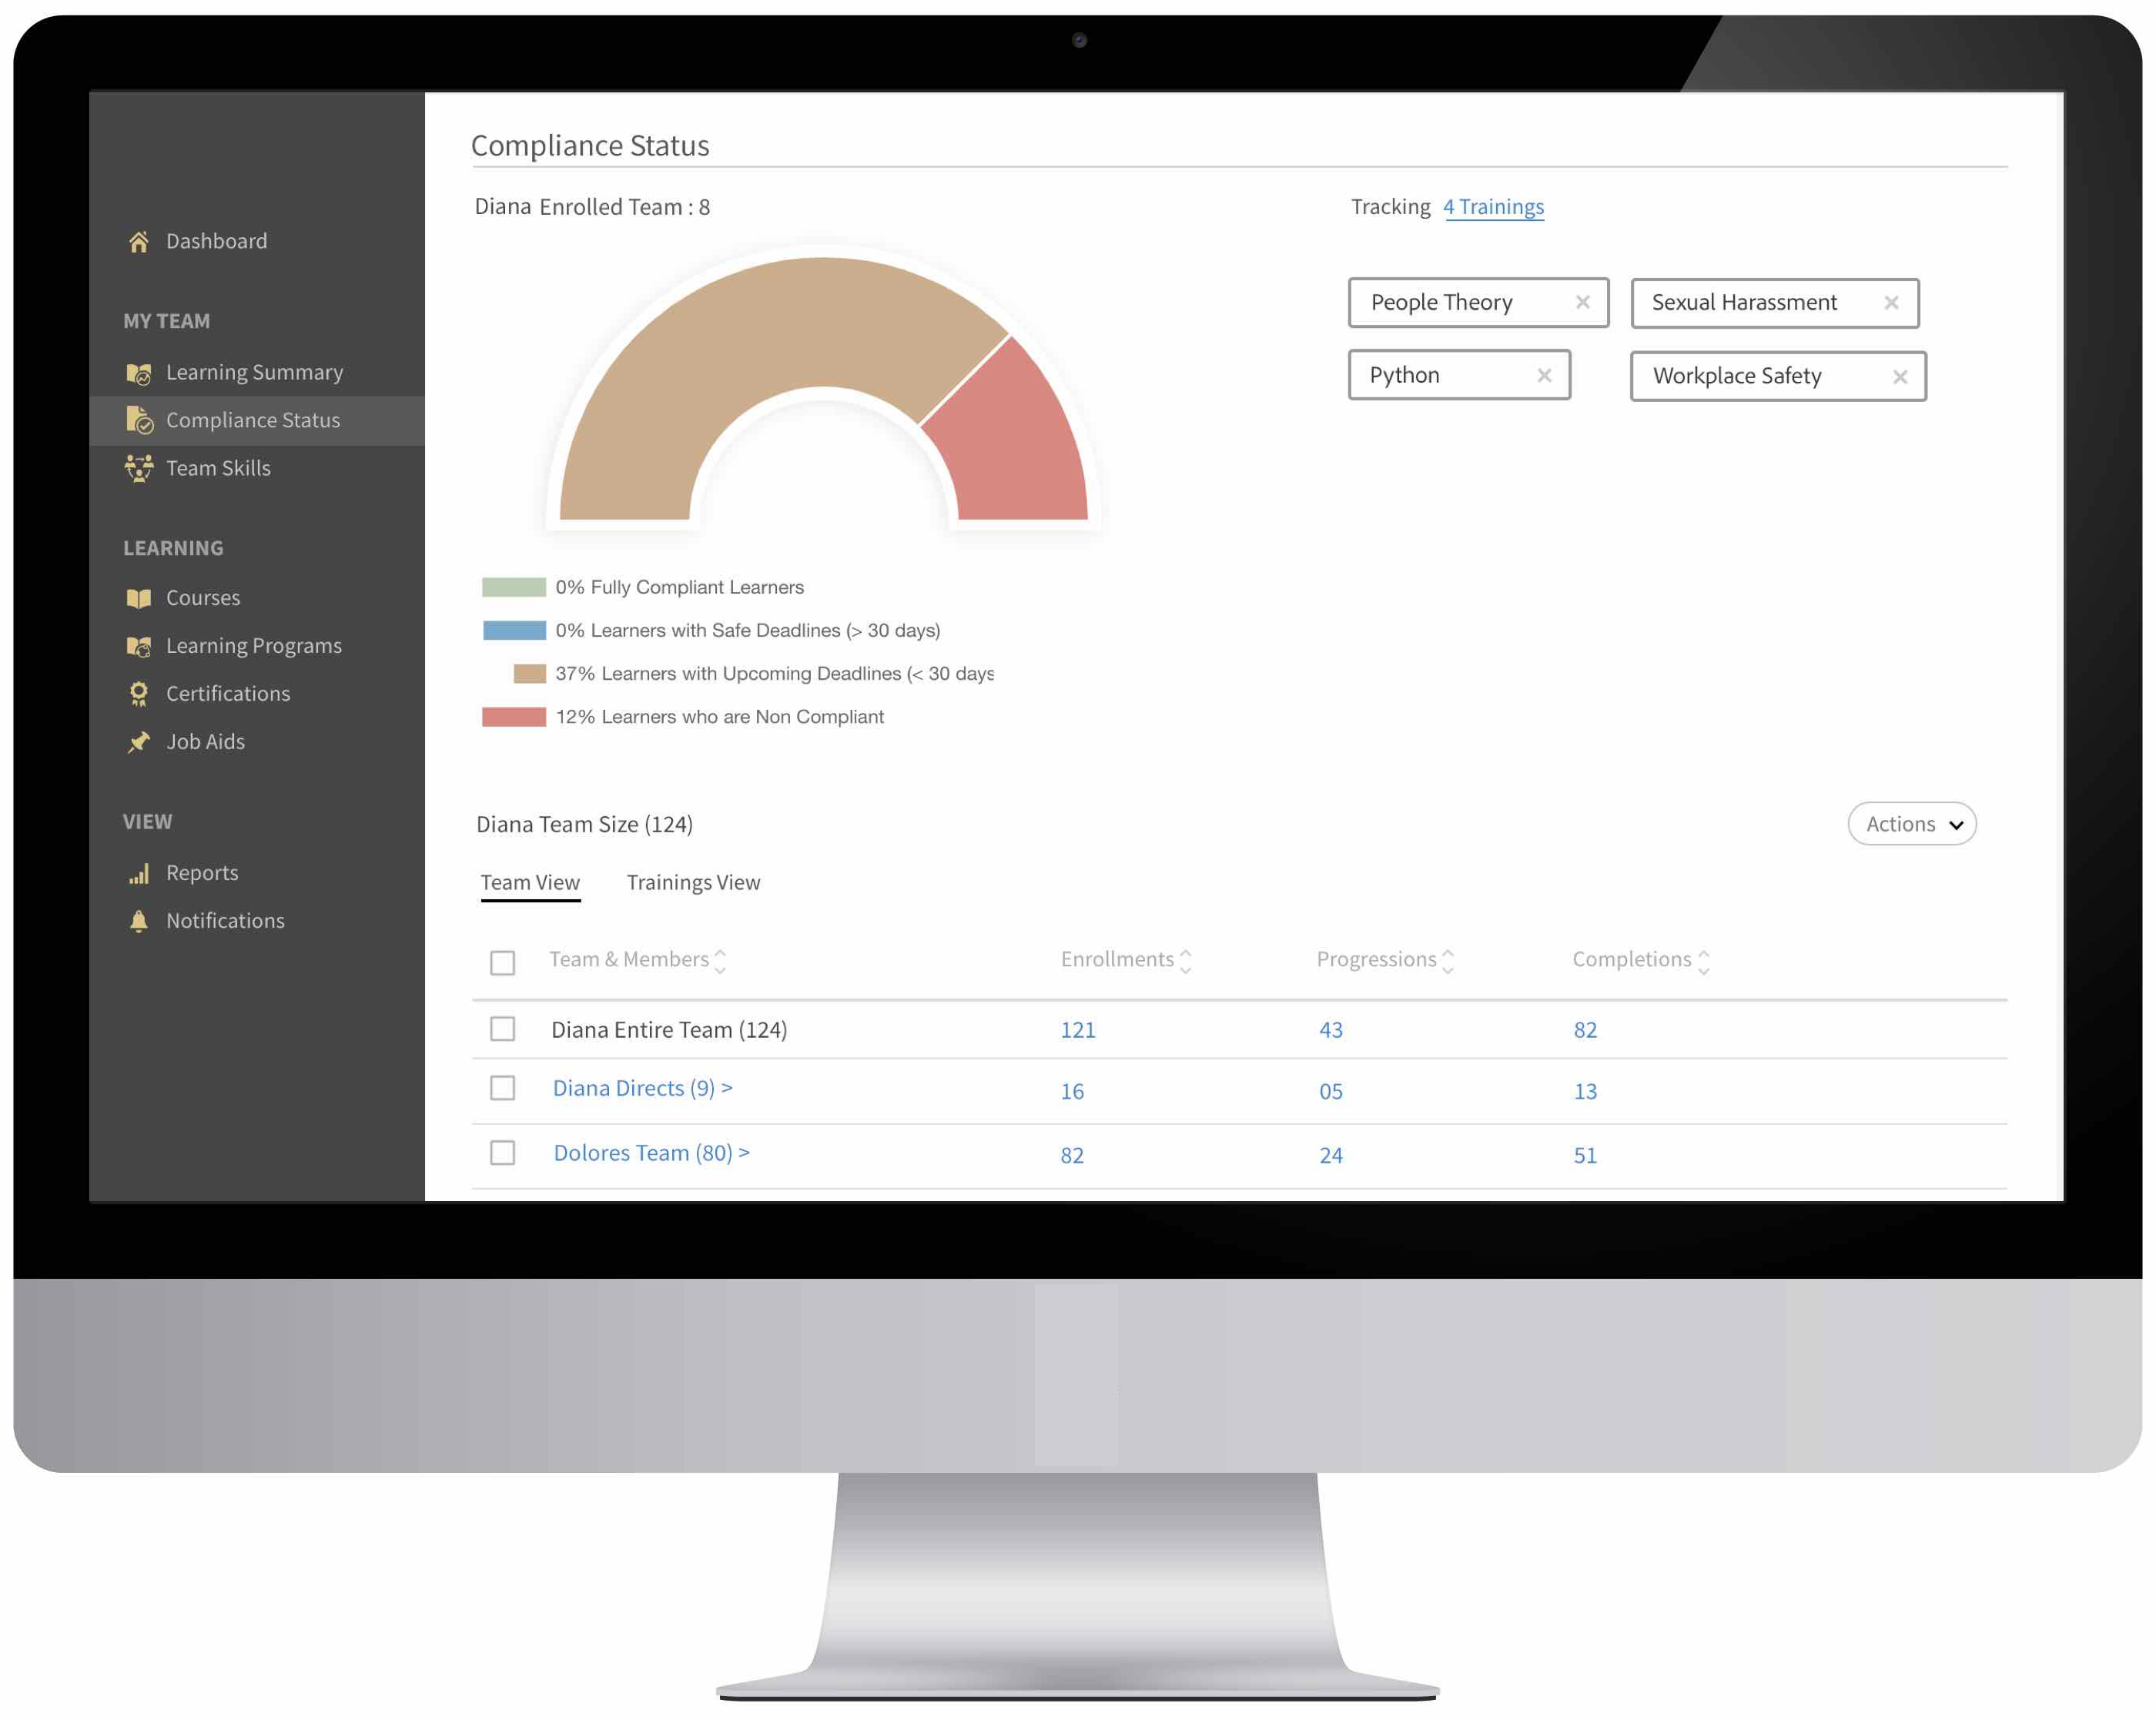
Task: Sort by Progressions column arrows
Action: (1448, 961)
